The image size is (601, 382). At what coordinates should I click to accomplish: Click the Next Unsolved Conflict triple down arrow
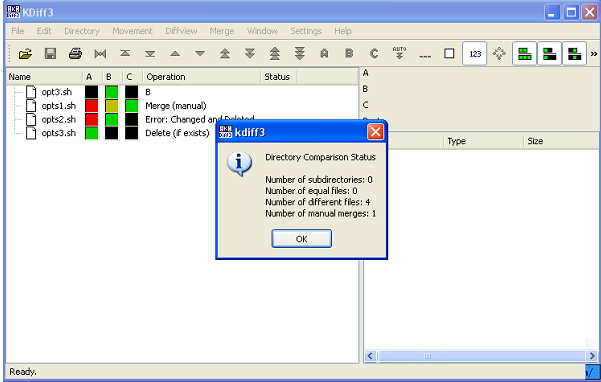pyautogui.click(x=299, y=54)
